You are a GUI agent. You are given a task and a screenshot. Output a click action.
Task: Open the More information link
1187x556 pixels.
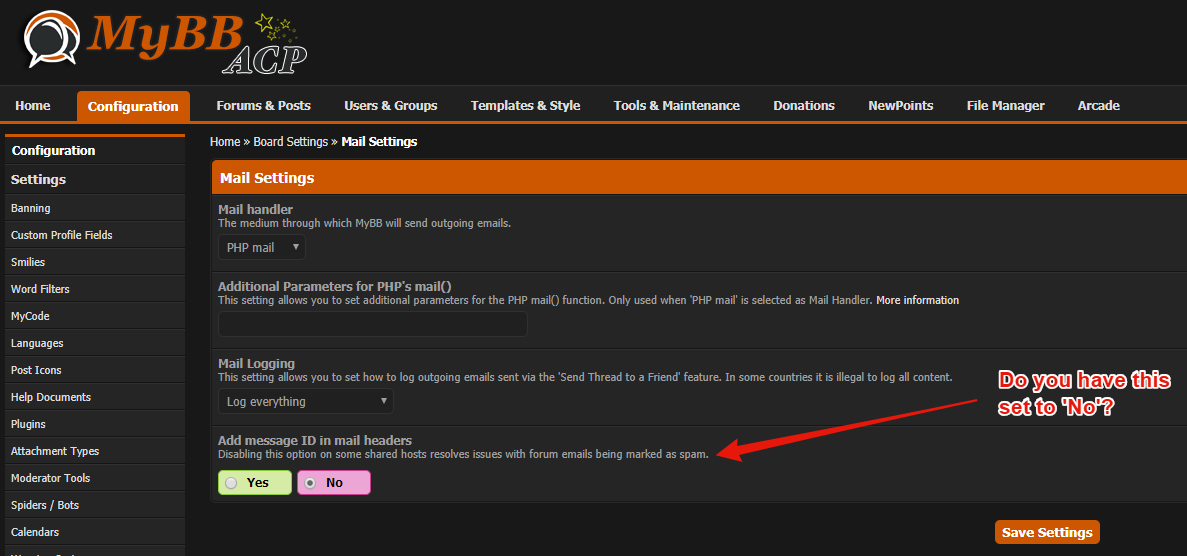[918, 301]
